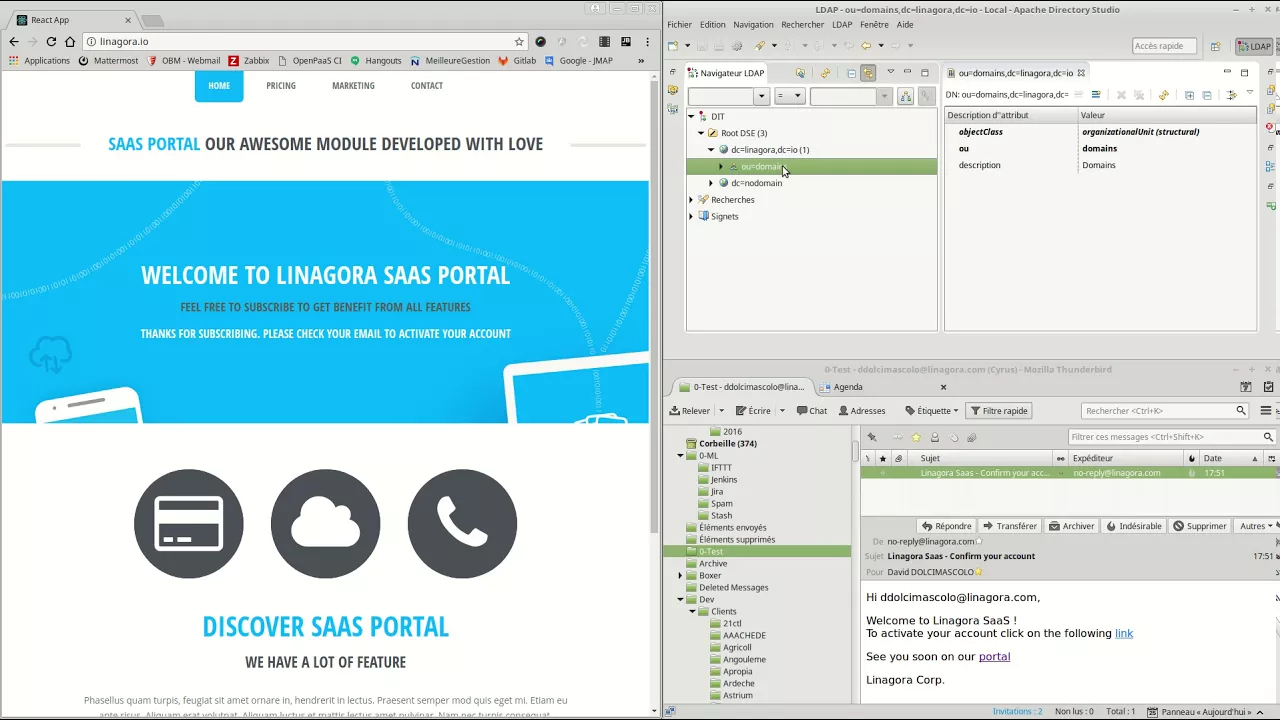Image resolution: width=1280 pixels, height=720 pixels.
Task: Open the CONTACT navigation item
Action: click(x=427, y=86)
